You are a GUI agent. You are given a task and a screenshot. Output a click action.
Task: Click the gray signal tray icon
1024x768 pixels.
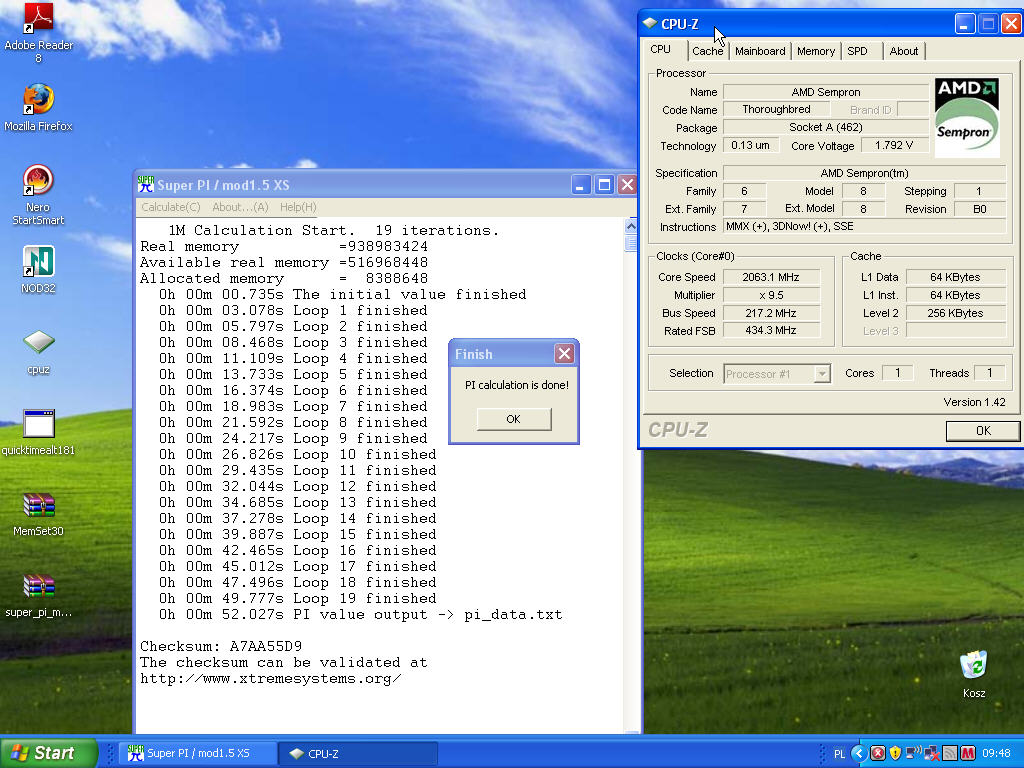tap(950, 754)
